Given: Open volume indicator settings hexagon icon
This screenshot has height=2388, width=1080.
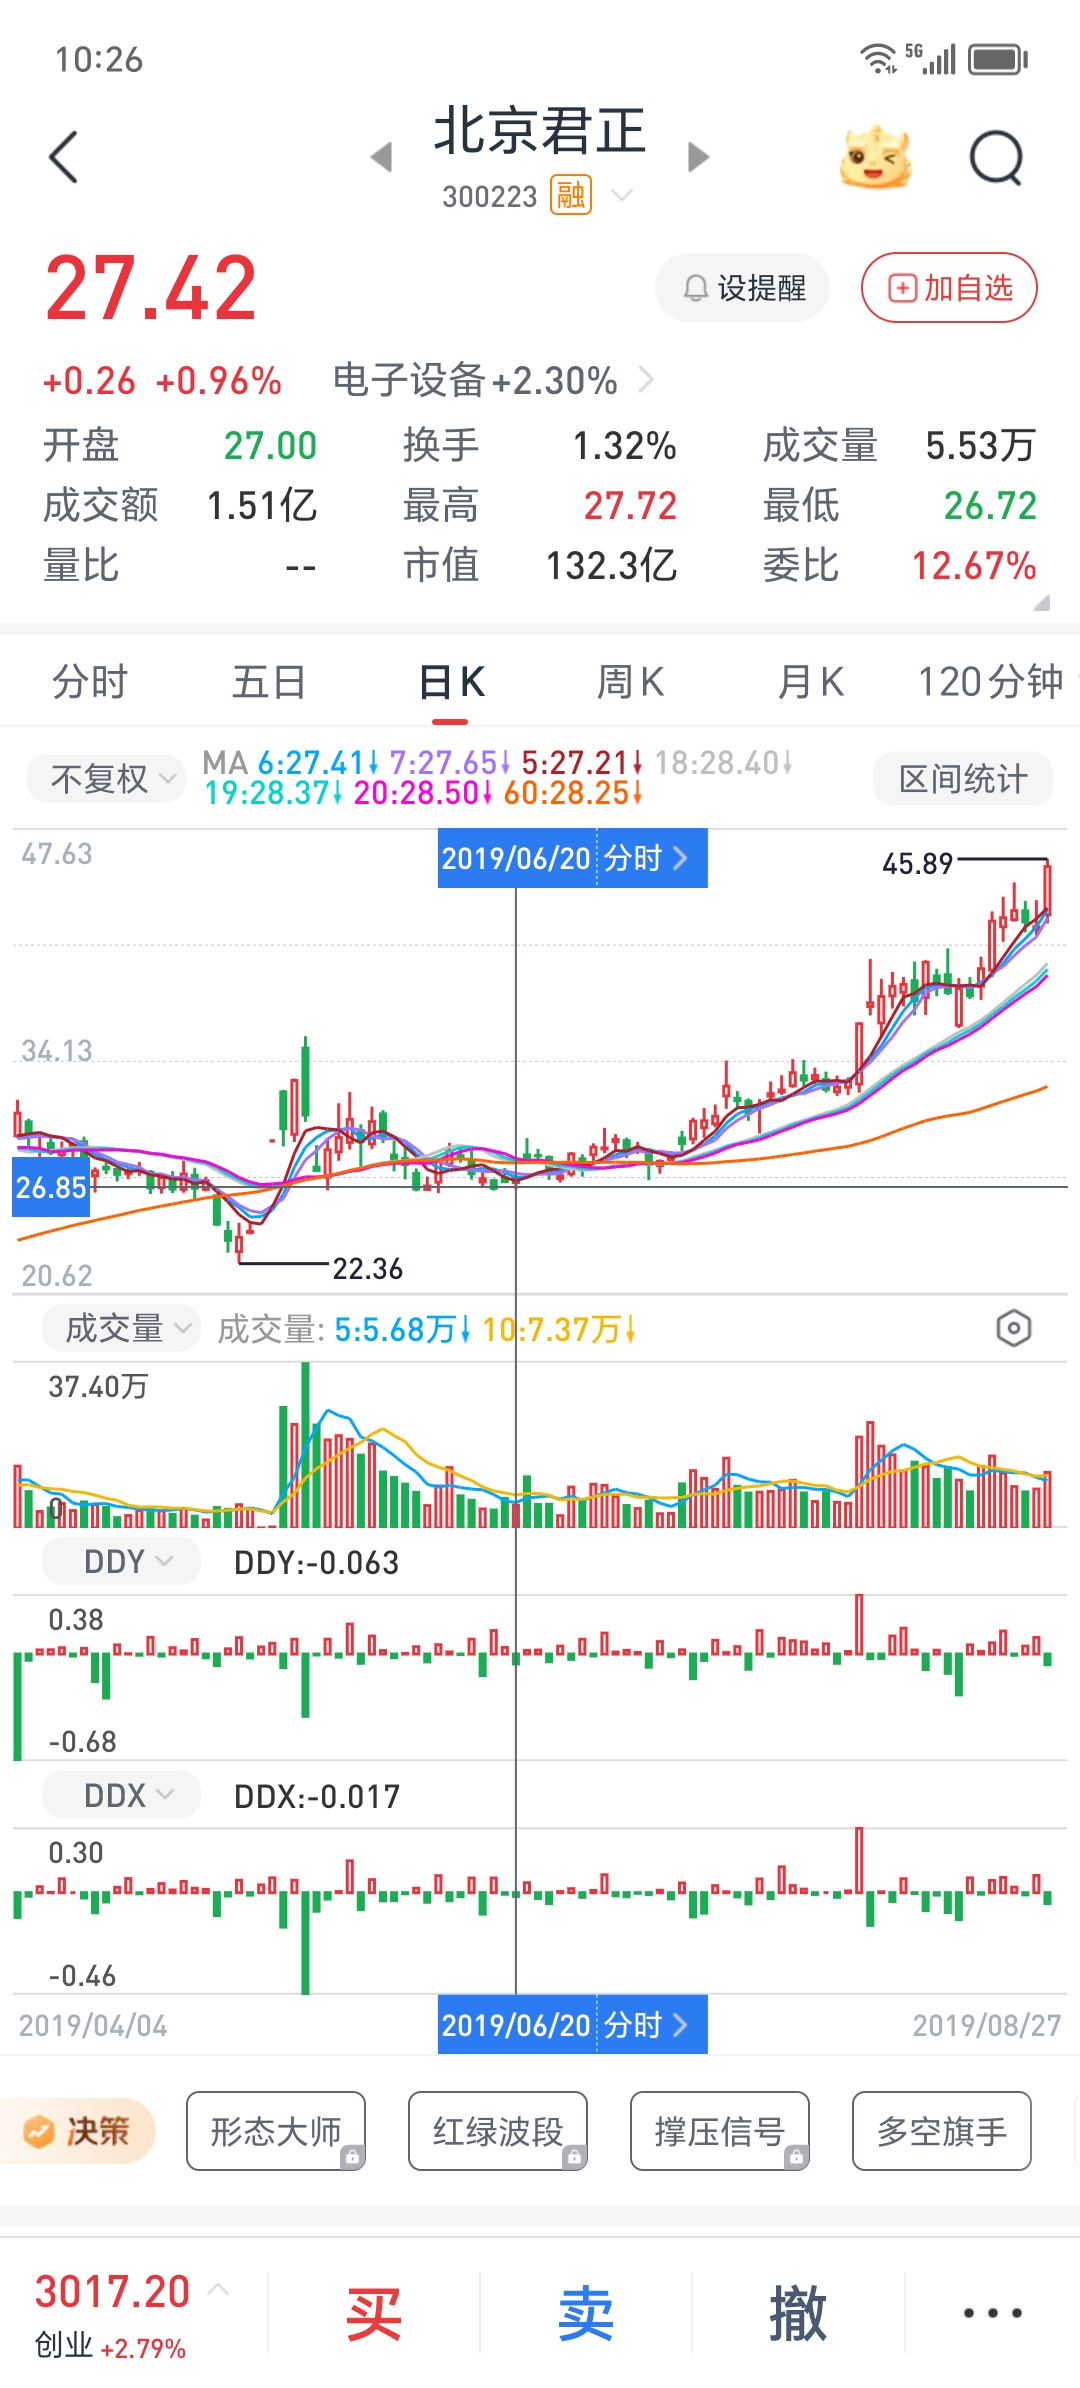Looking at the screenshot, I should point(1013,1329).
